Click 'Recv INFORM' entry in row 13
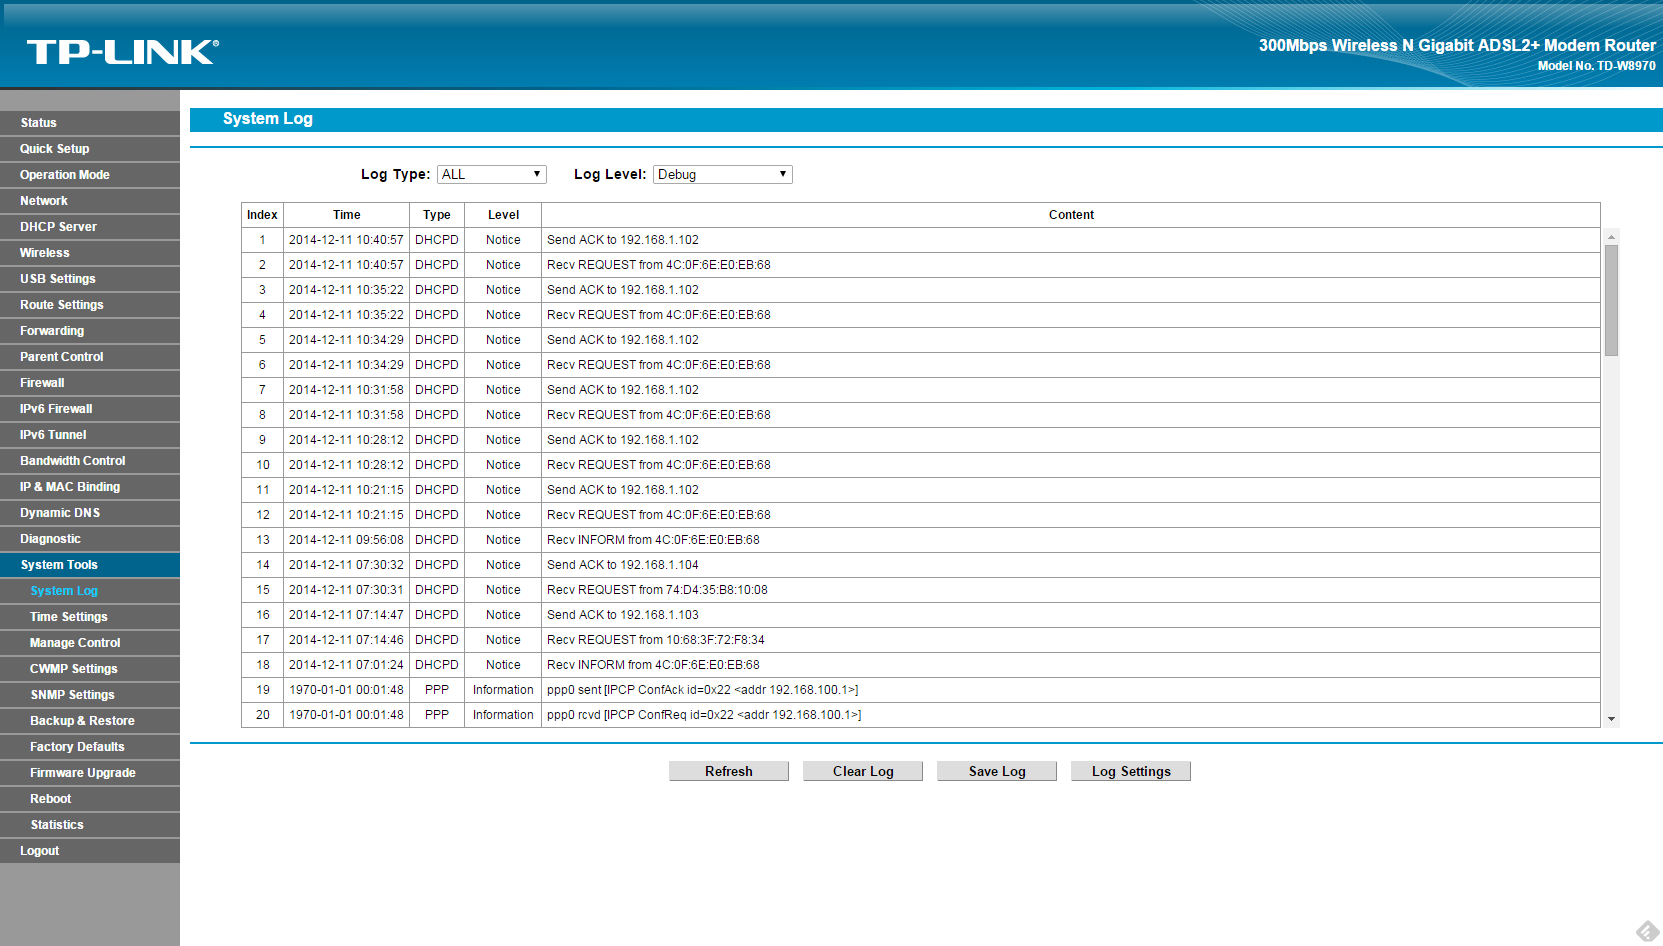The width and height of the screenshot is (1663, 946). click(653, 540)
